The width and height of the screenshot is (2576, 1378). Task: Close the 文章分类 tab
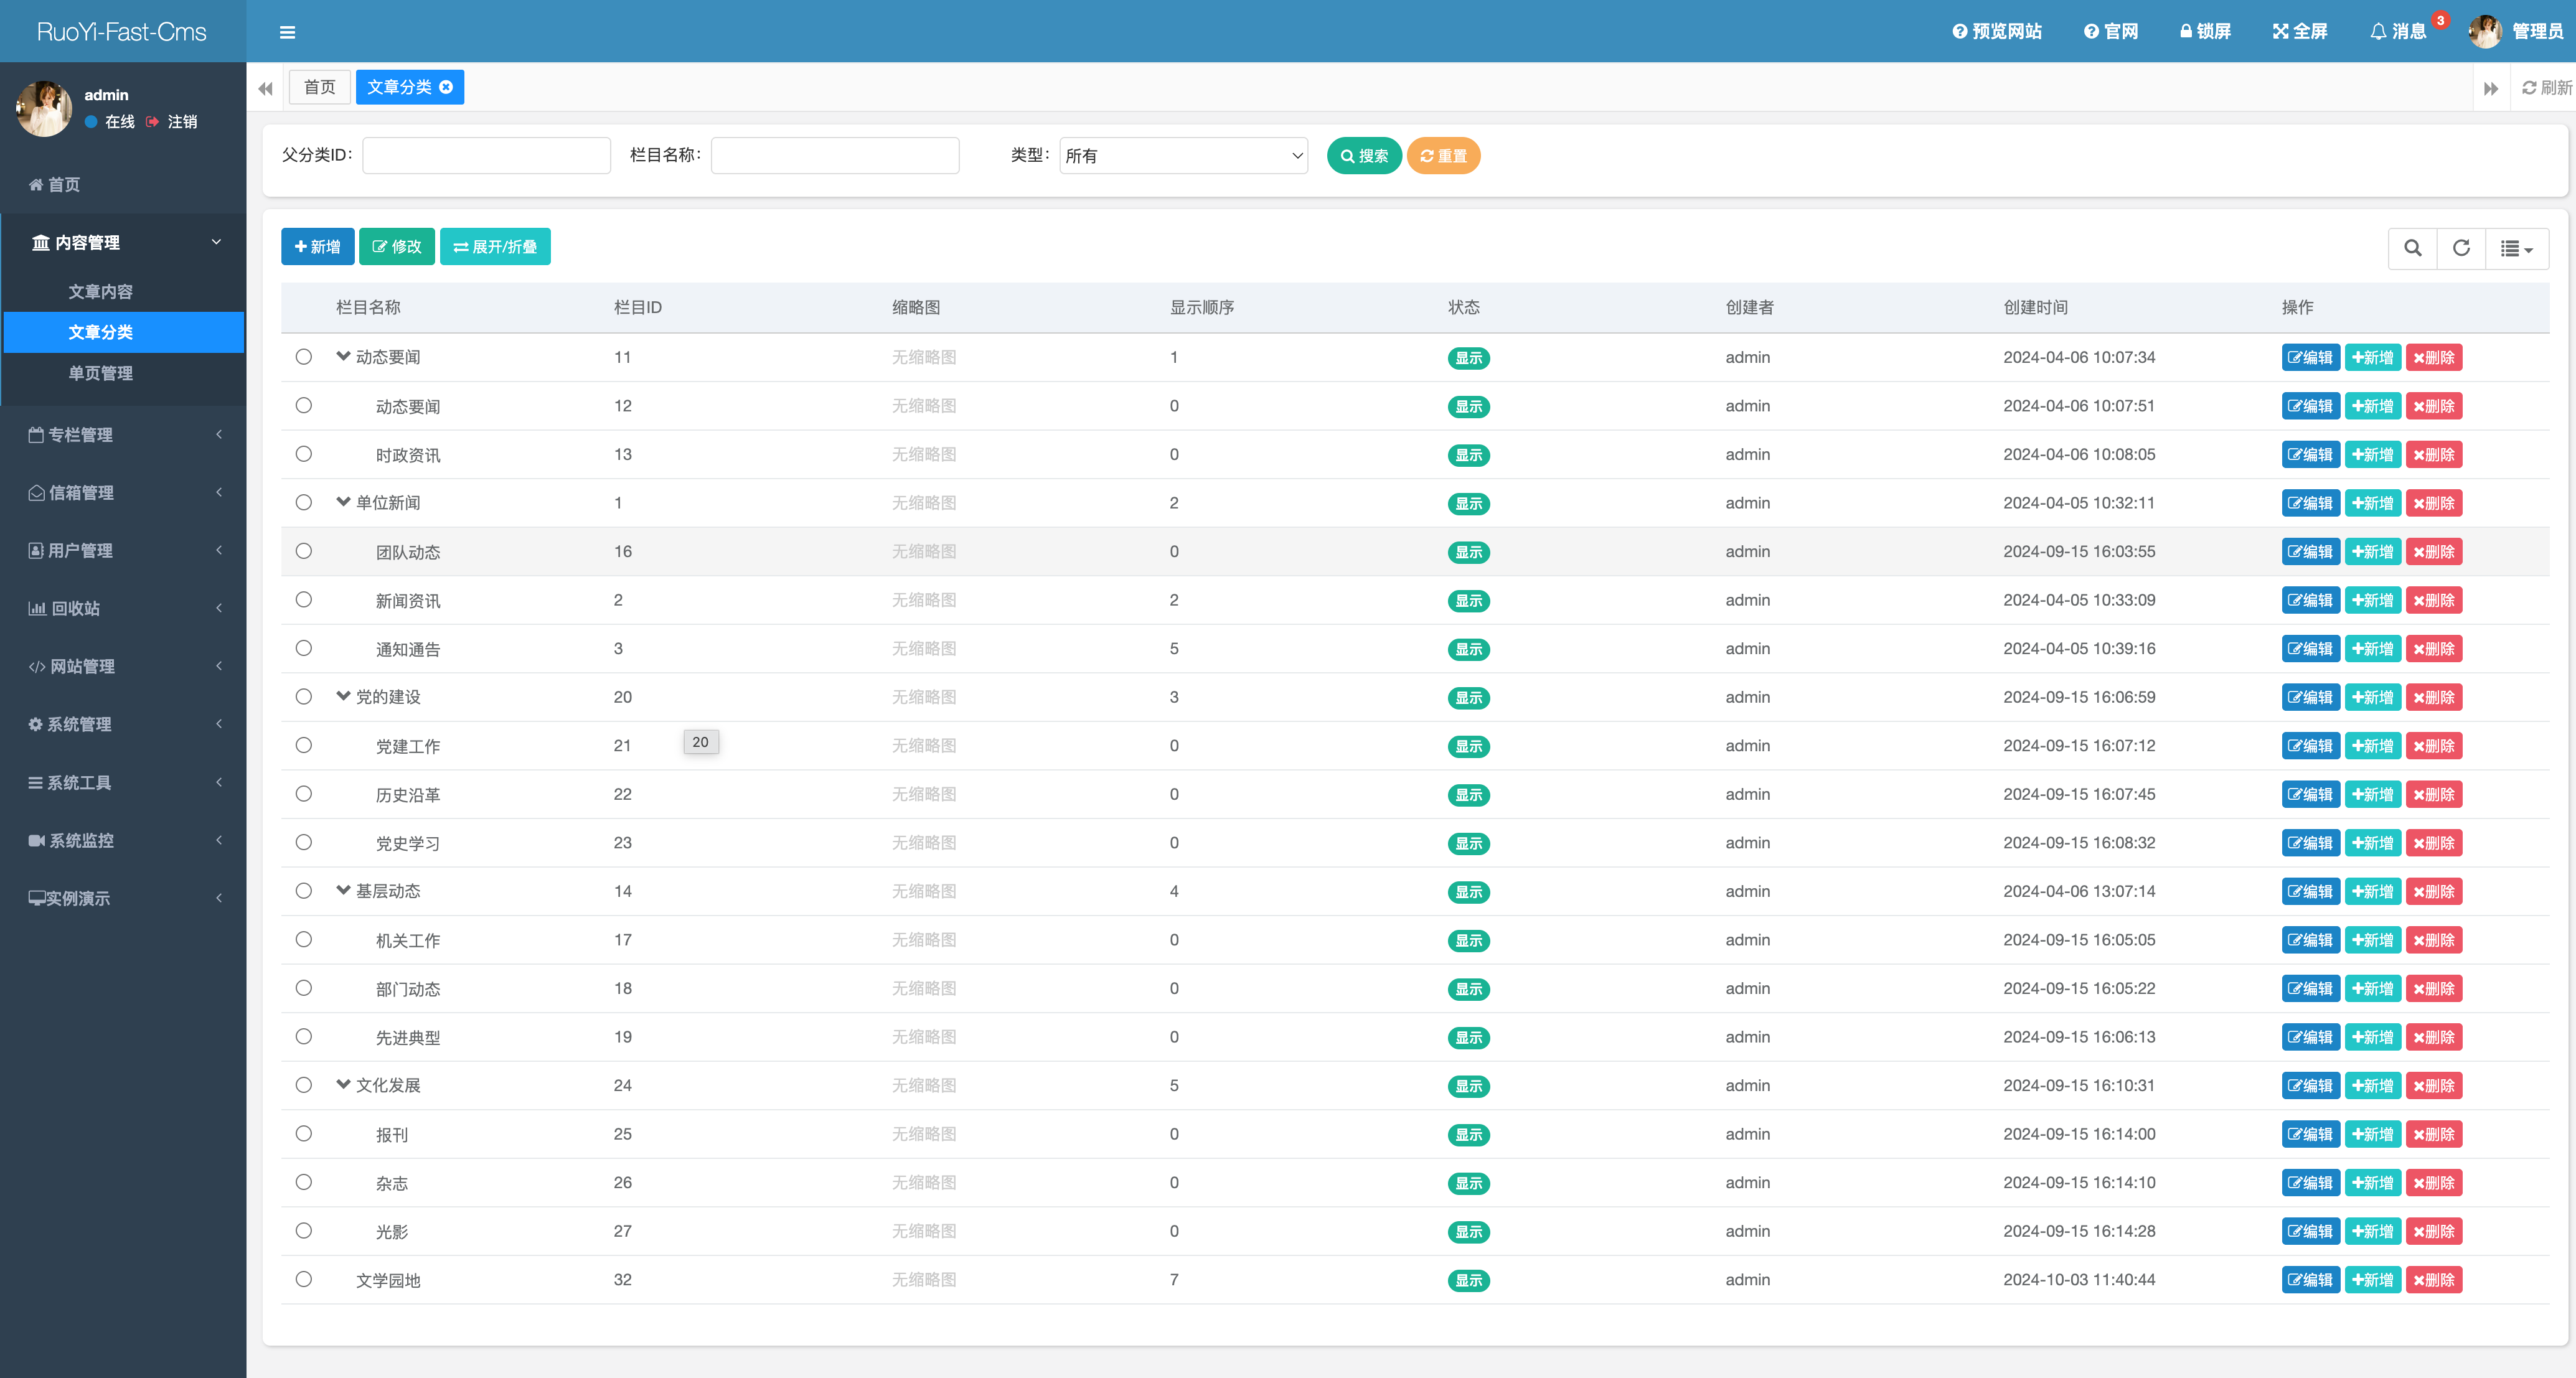[446, 87]
